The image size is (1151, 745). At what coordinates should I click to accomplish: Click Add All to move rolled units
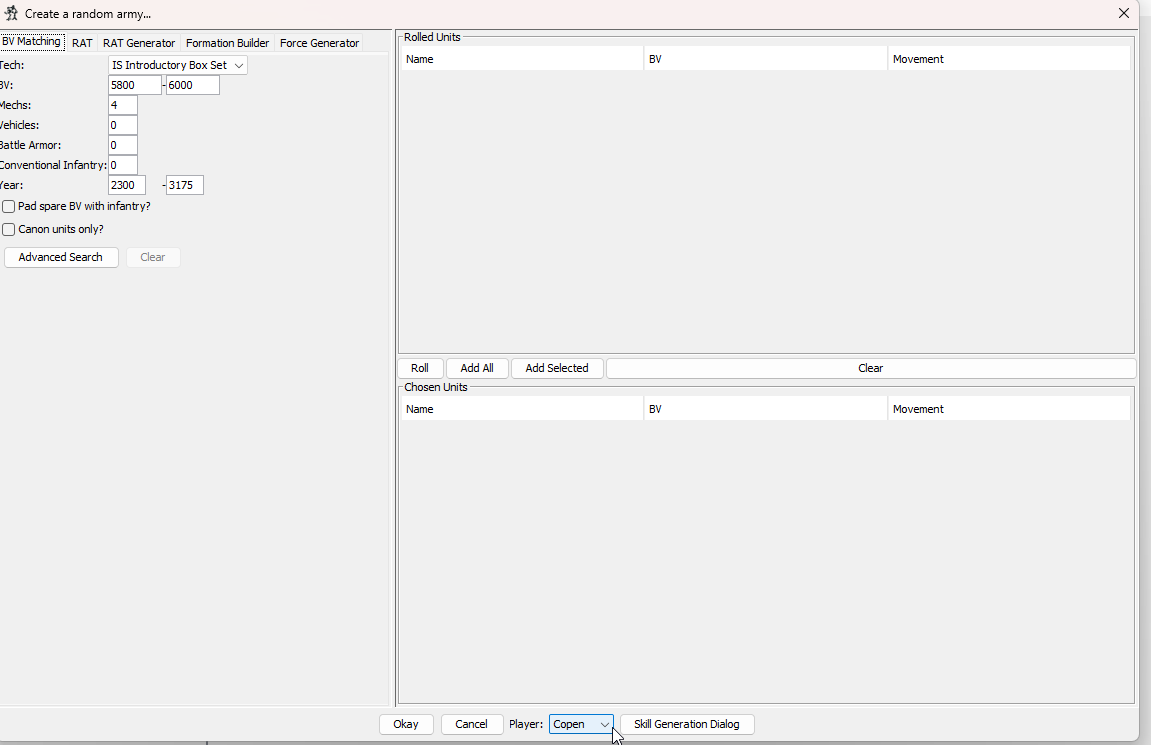(x=477, y=367)
